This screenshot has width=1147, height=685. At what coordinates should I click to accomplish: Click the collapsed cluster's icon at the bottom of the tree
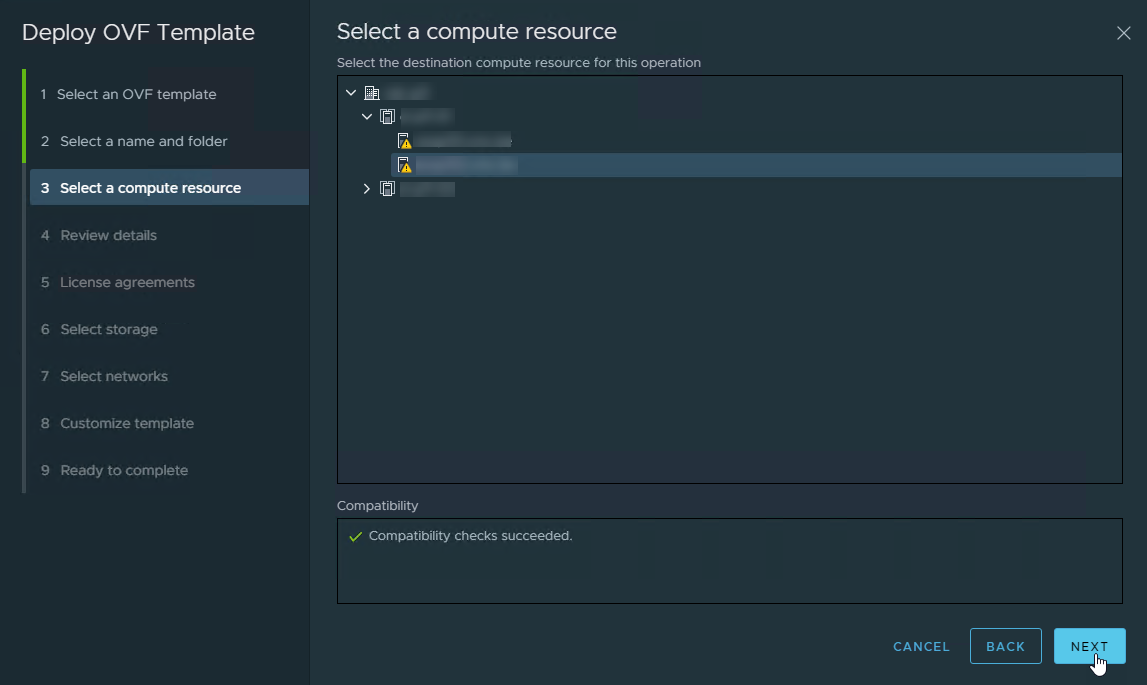pyautogui.click(x=388, y=189)
